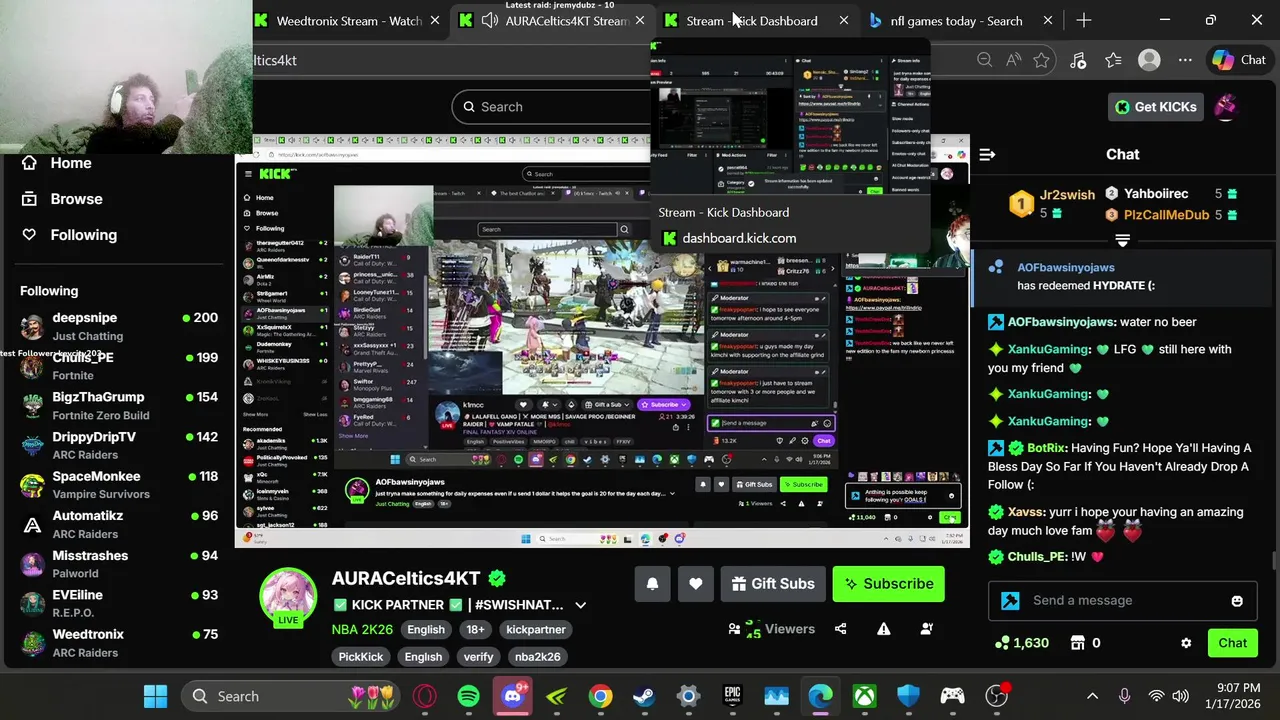
Task: Show hidden system tray icons
Action: (x=1092, y=696)
